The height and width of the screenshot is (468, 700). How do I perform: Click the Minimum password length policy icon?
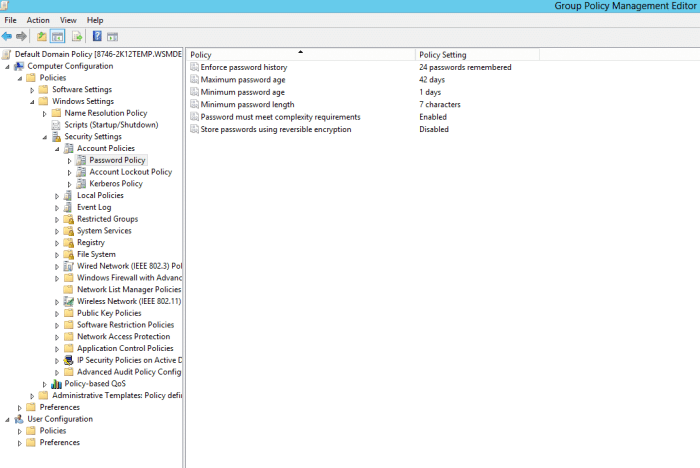click(194, 104)
